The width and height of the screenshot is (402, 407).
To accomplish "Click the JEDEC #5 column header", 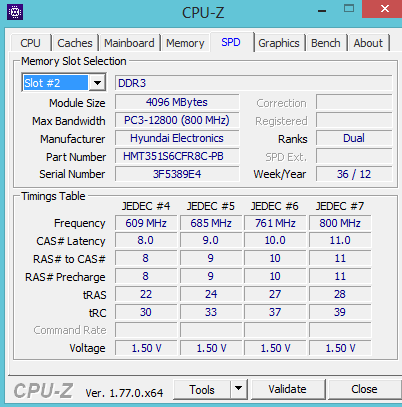I will pyautogui.click(x=211, y=206).
